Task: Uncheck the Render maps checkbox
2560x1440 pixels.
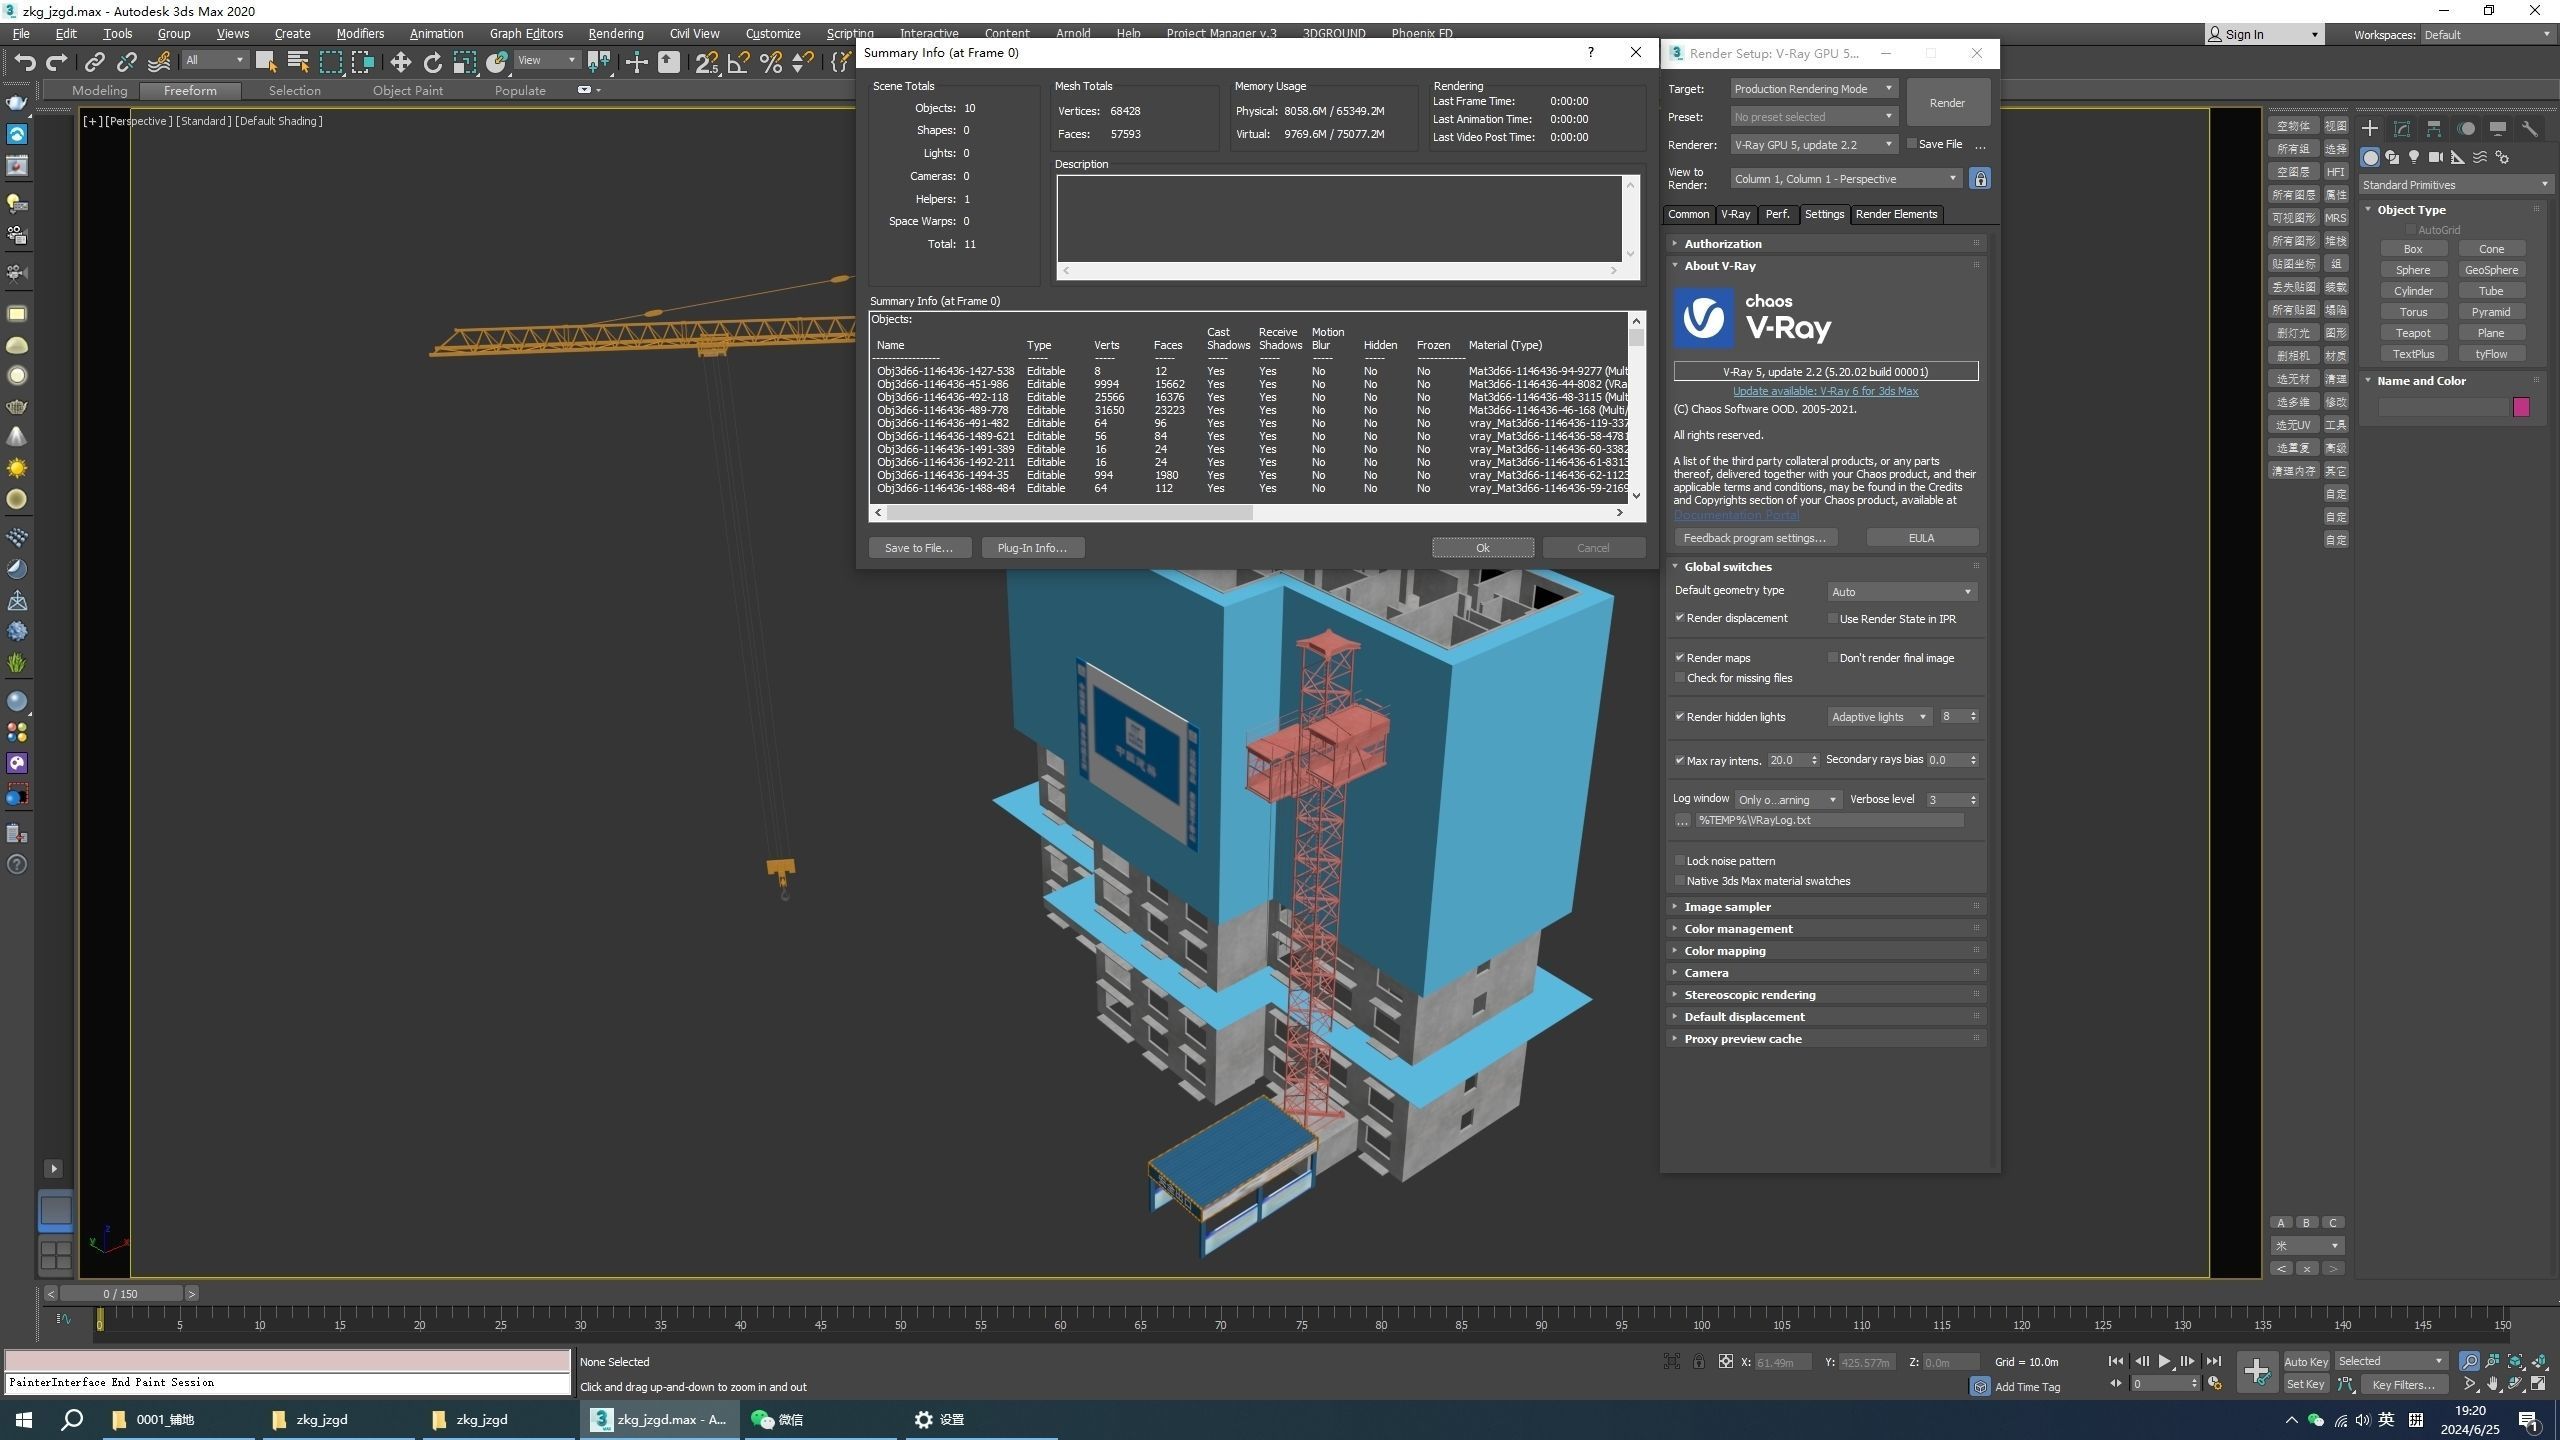Action: click(1679, 657)
